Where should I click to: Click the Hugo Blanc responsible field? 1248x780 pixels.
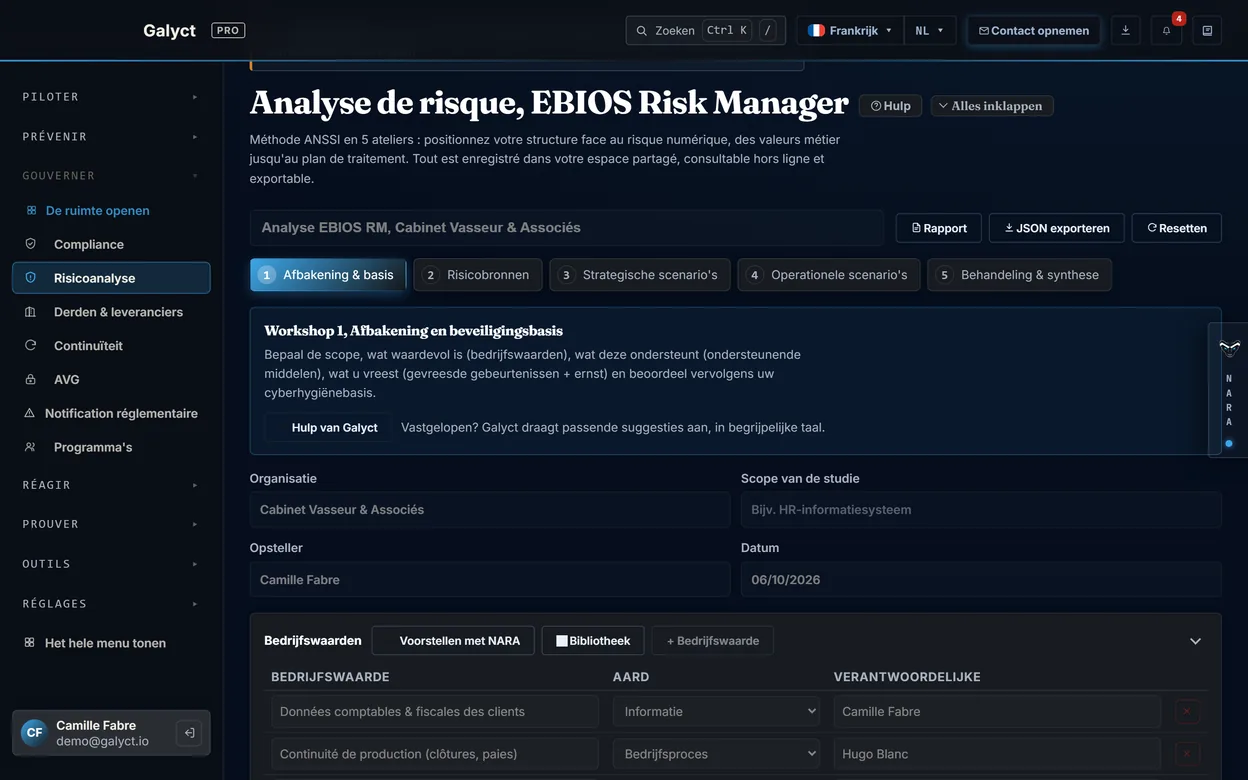tap(997, 754)
